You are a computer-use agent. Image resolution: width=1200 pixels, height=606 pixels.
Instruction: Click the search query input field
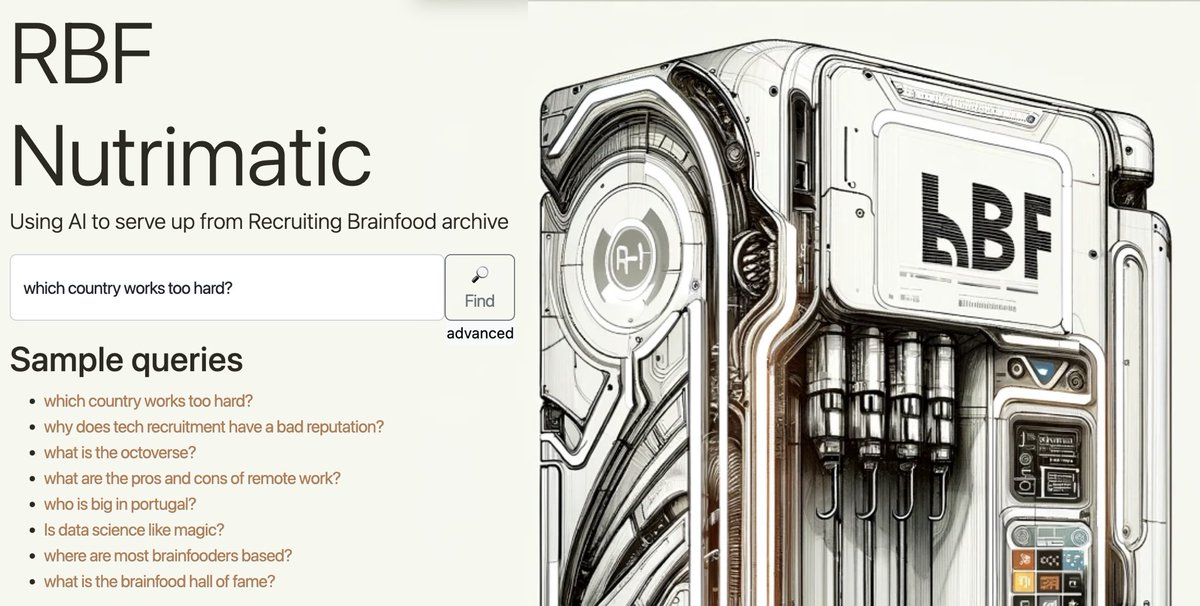point(227,288)
